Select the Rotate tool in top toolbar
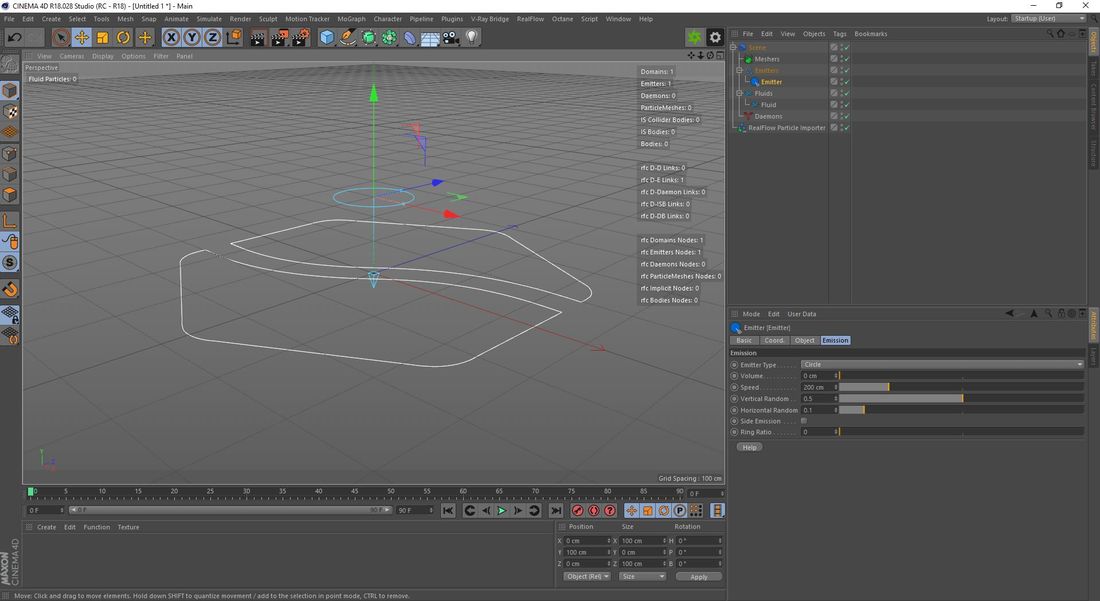This screenshot has width=1100, height=601. (x=124, y=37)
